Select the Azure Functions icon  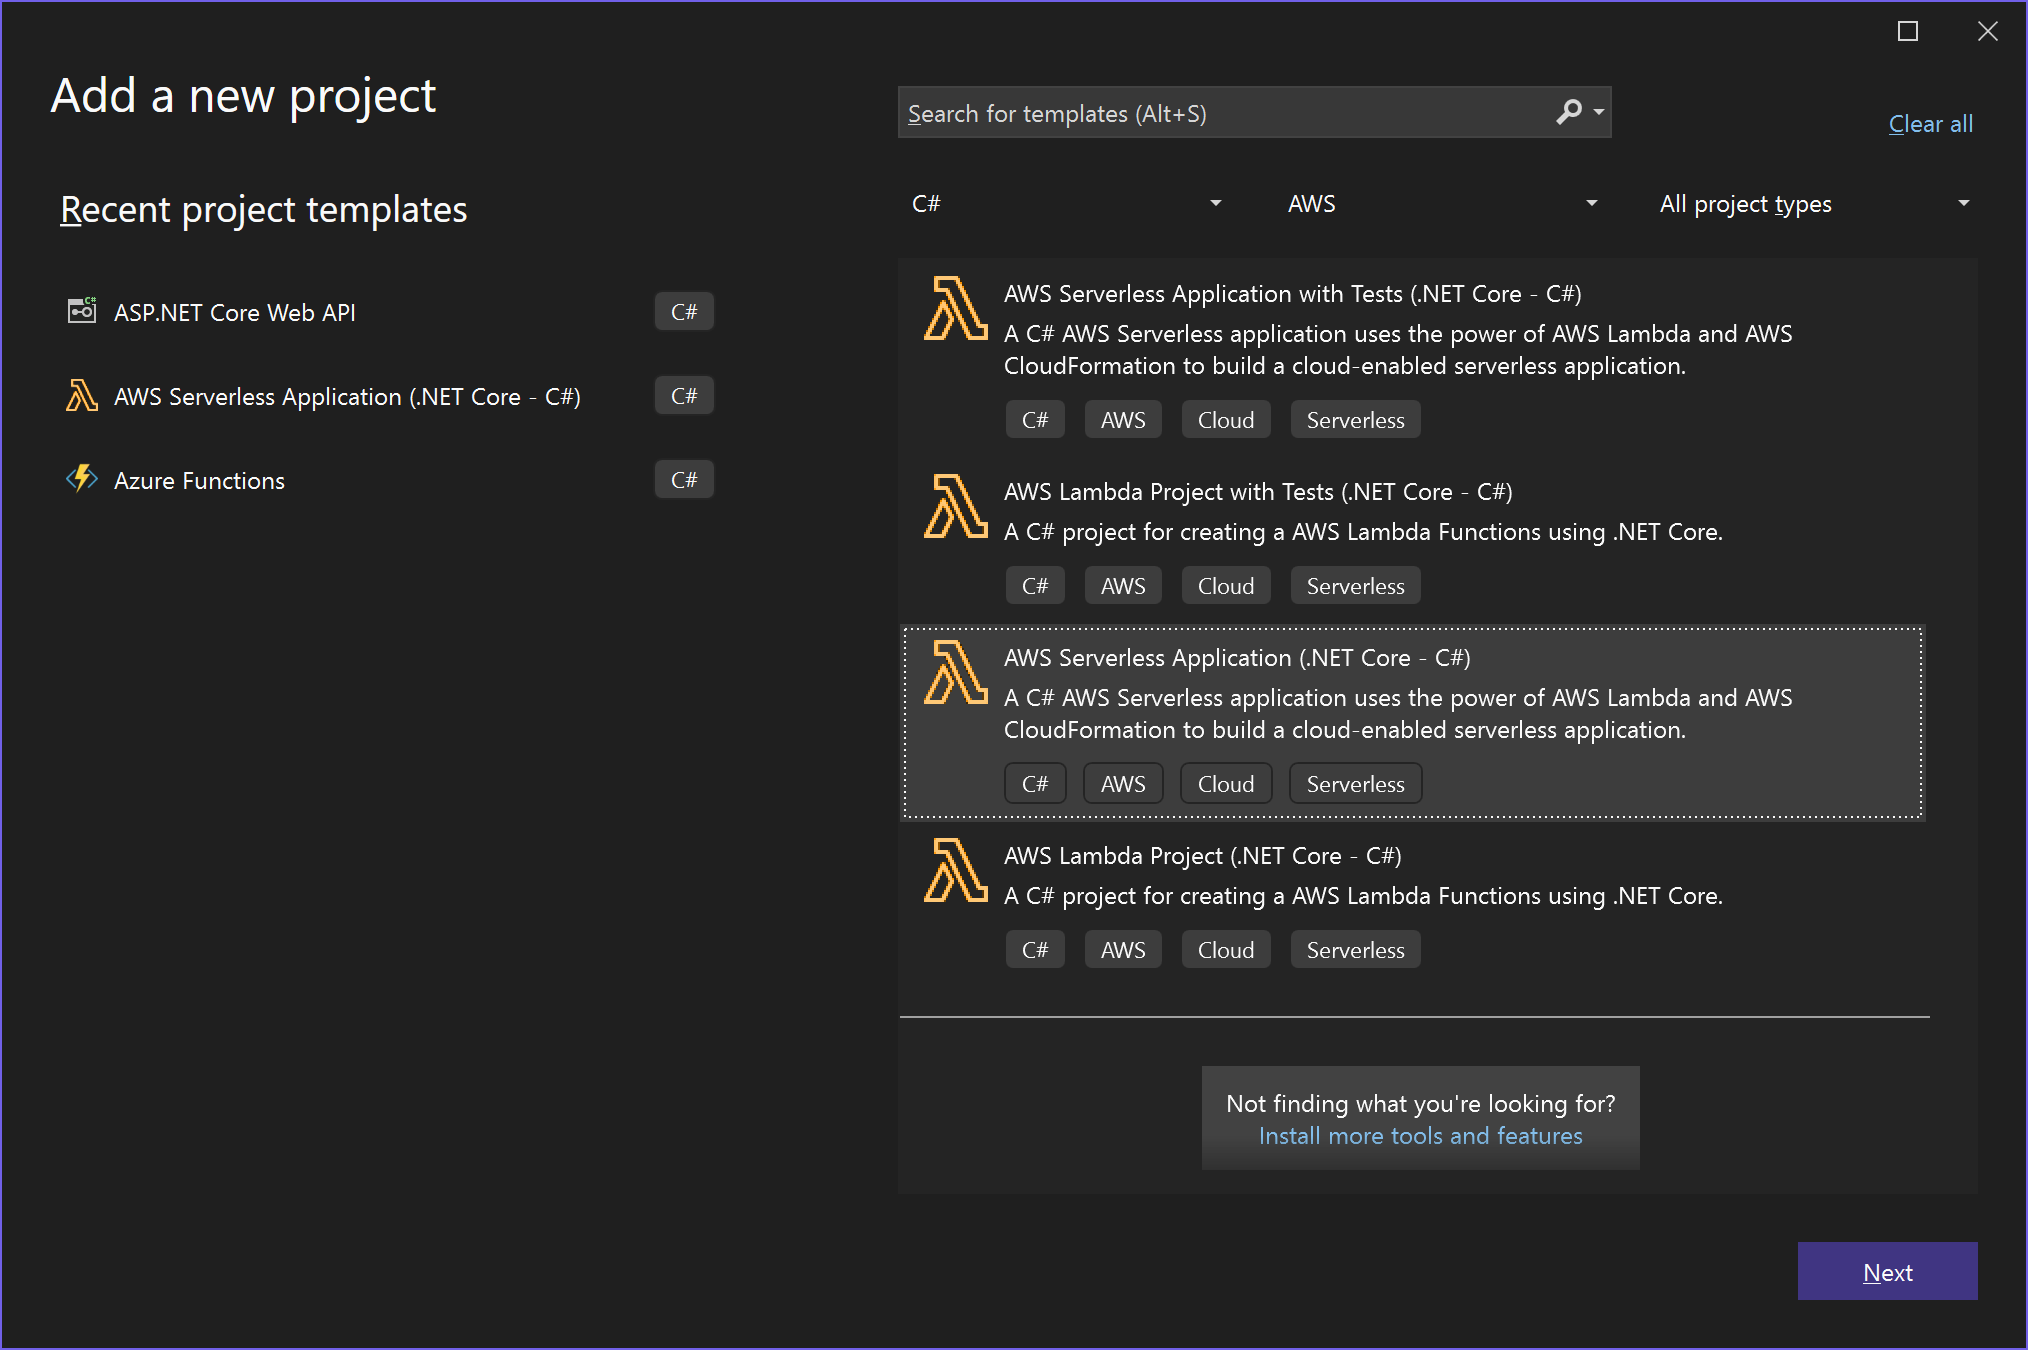81,479
